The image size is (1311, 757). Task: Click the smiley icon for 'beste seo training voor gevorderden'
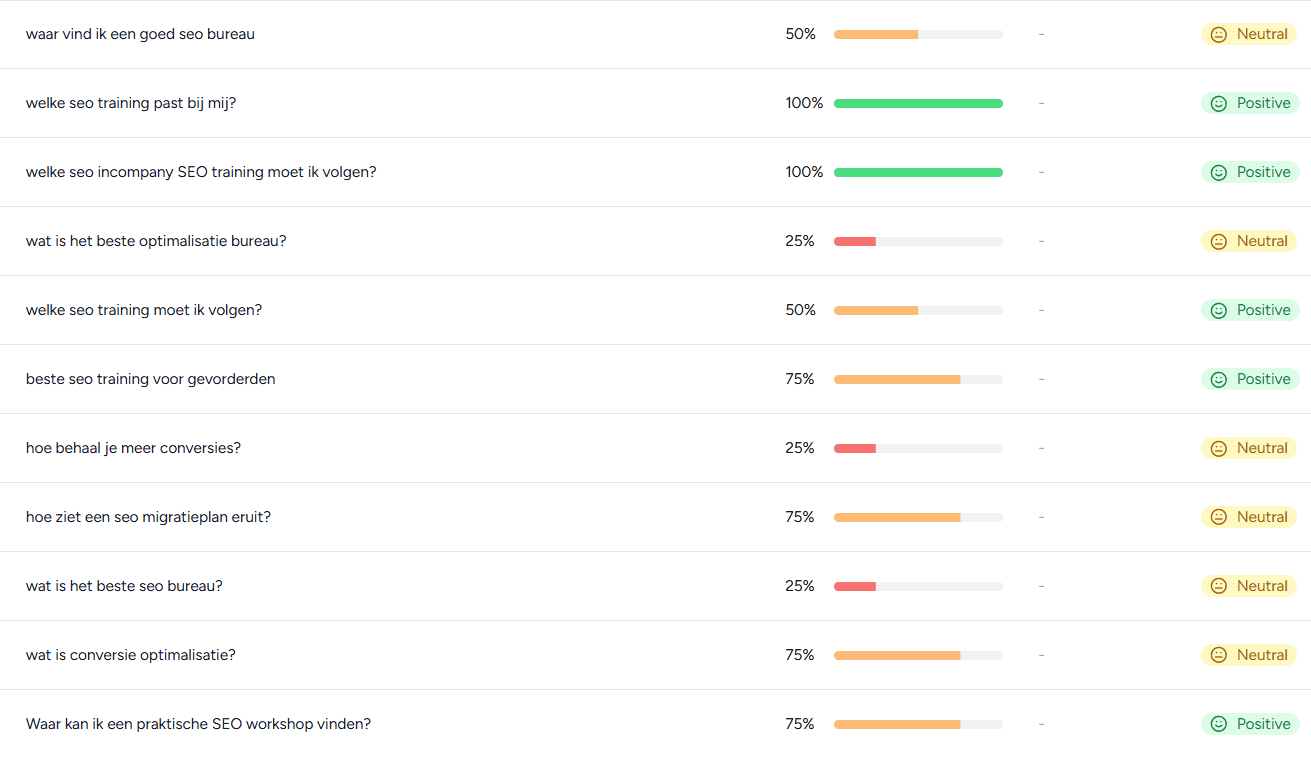1218,380
